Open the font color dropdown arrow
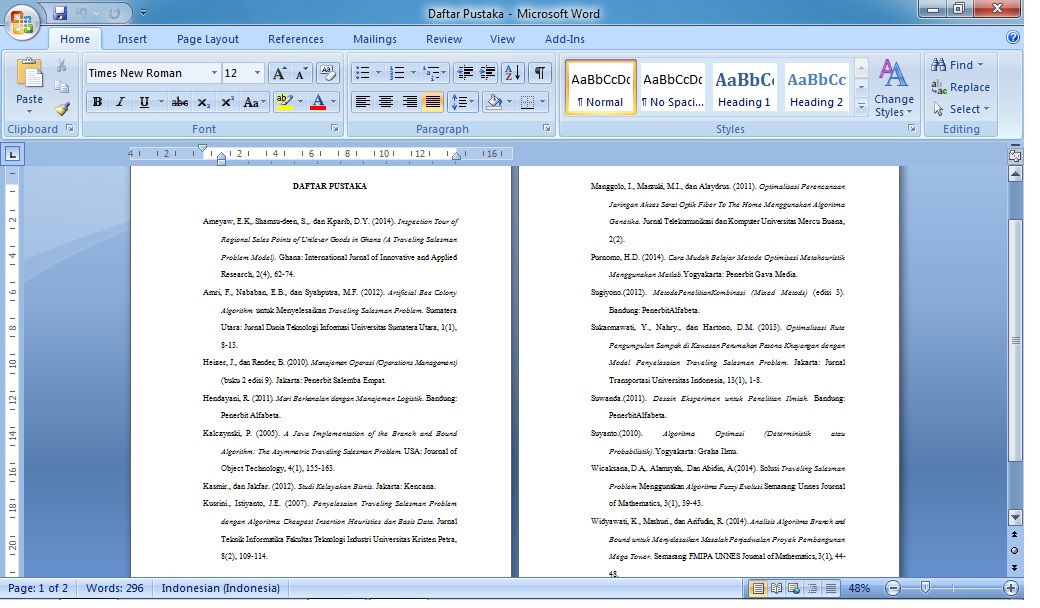1040x608 pixels. tap(333, 102)
